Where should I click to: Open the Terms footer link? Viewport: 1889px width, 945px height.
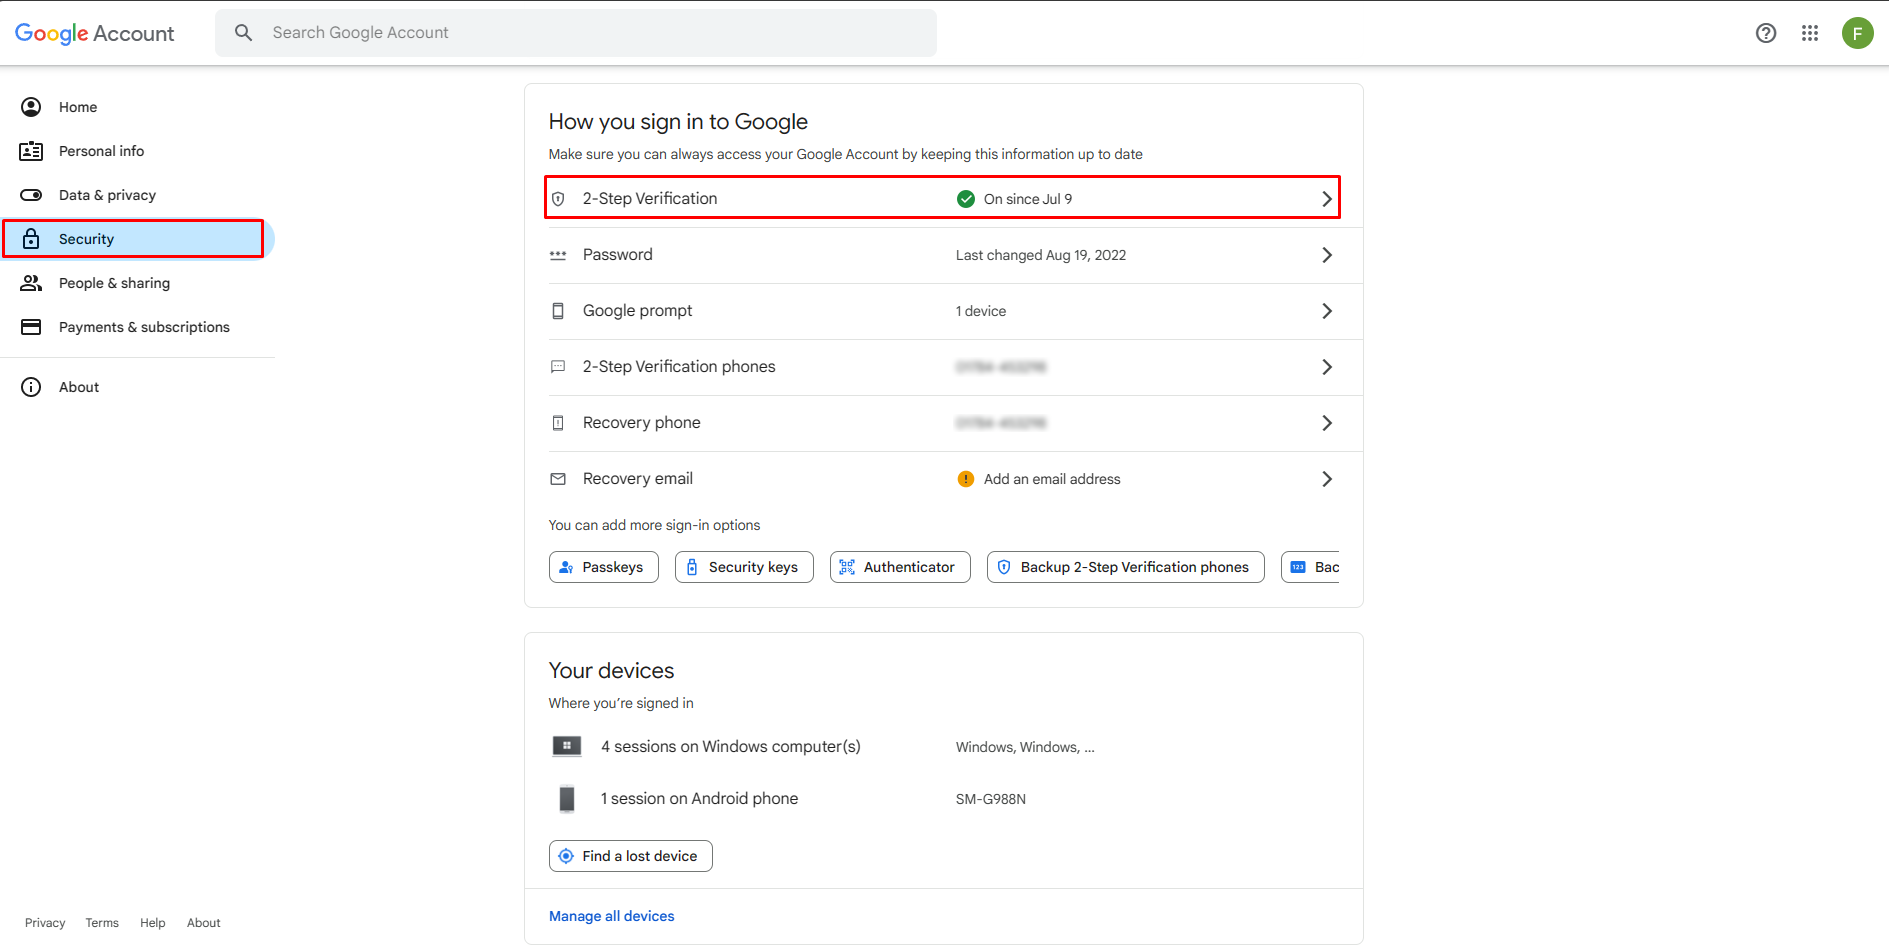click(x=102, y=923)
